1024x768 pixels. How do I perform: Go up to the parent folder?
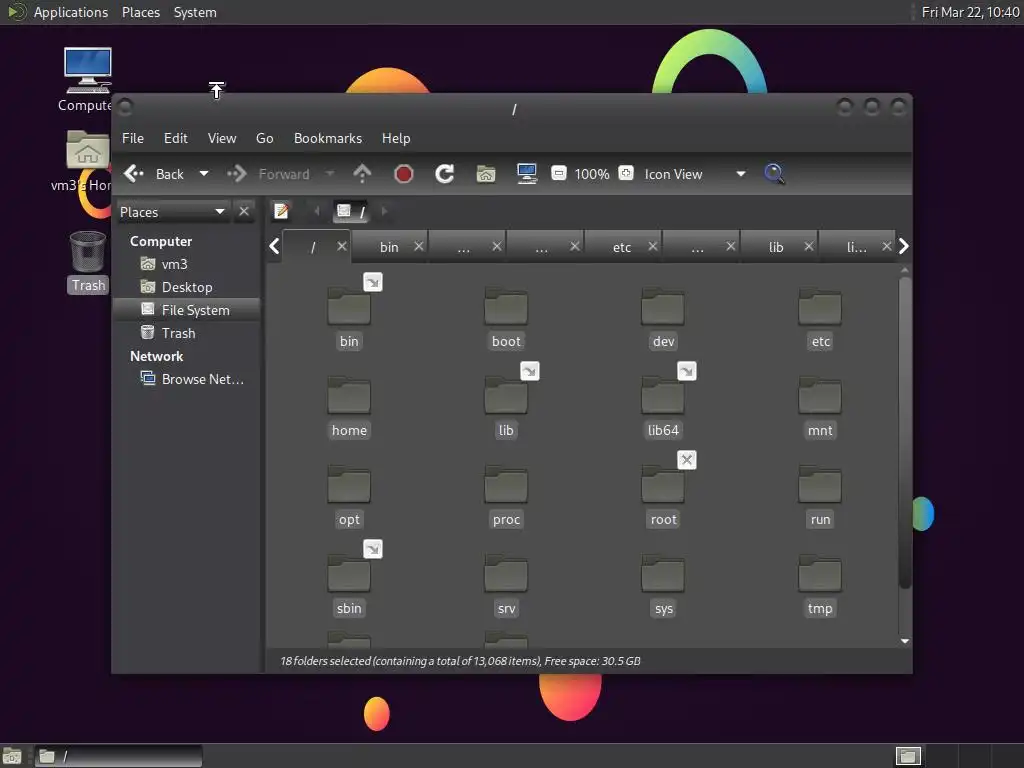(x=362, y=174)
